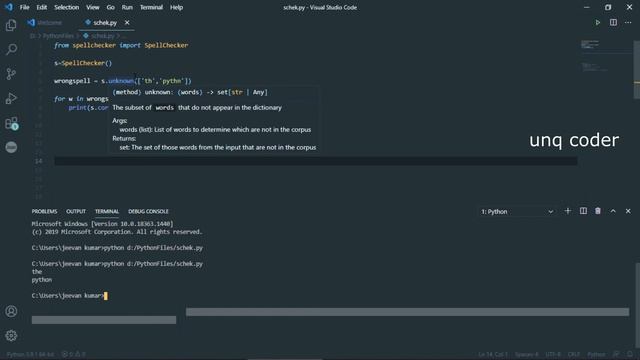Image resolution: width=640 pixels, height=360 pixels.
Task: Switch to the DEBUG CONSOLE tab
Action: coord(148,211)
